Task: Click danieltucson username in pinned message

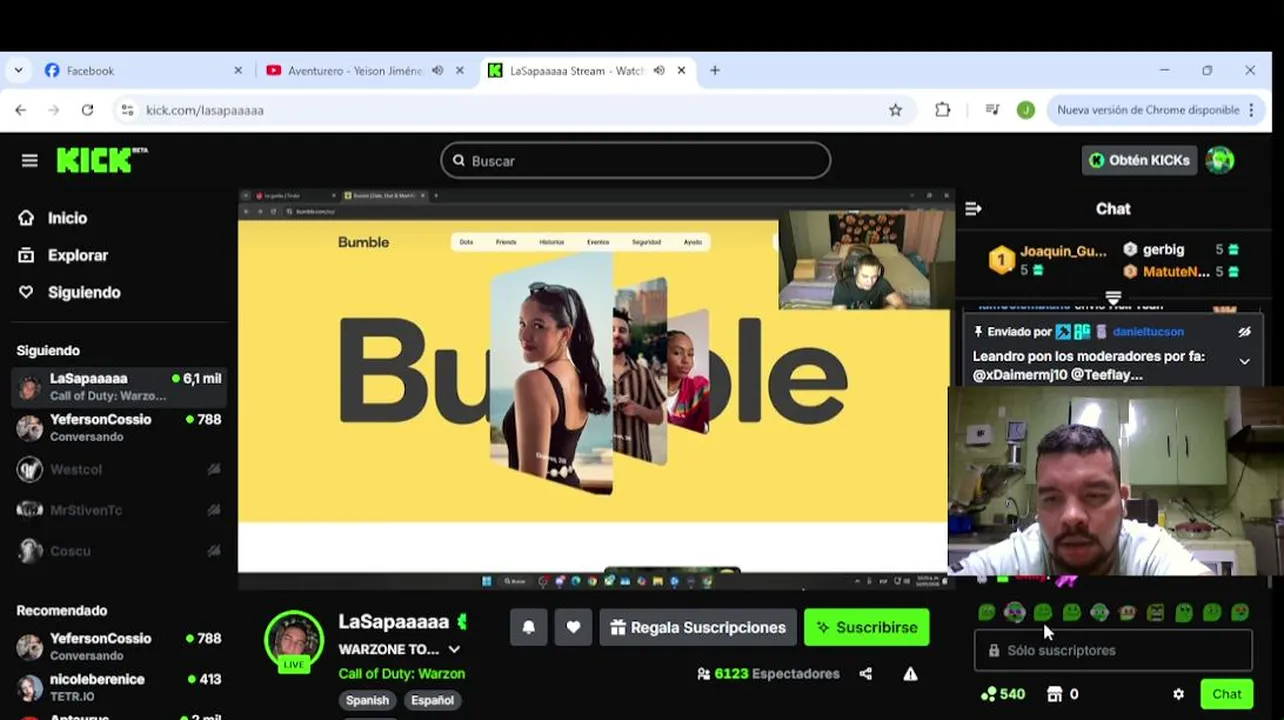Action: (x=1148, y=331)
